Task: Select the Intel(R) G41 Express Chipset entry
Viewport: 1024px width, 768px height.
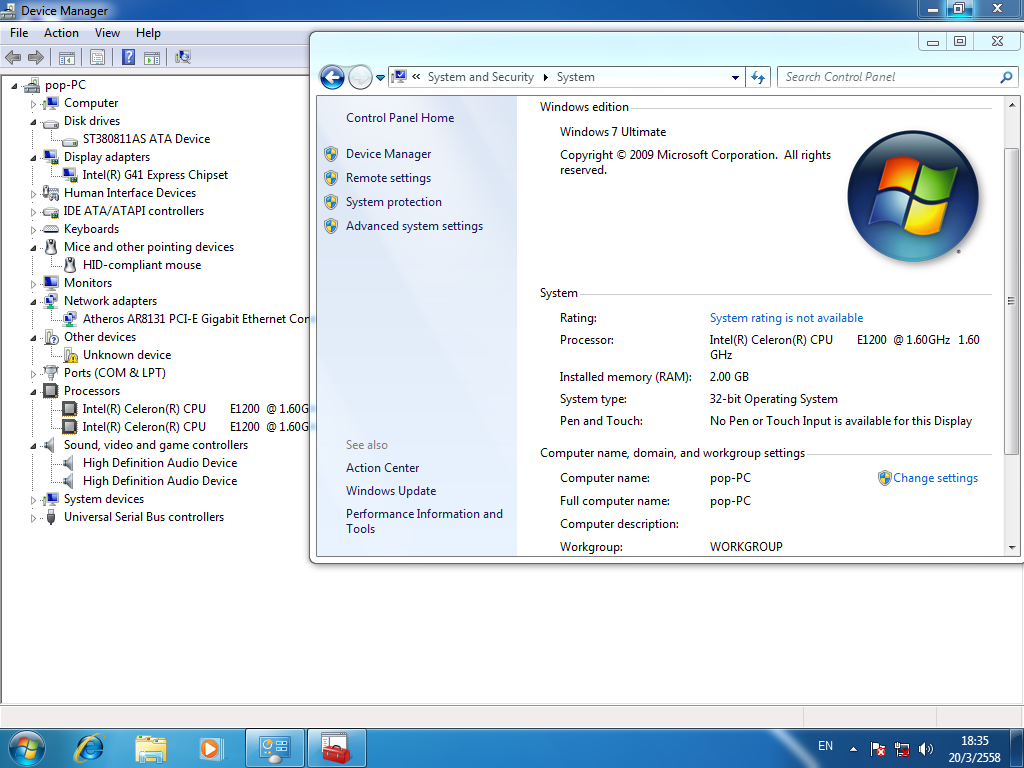Action: [155, 175]
